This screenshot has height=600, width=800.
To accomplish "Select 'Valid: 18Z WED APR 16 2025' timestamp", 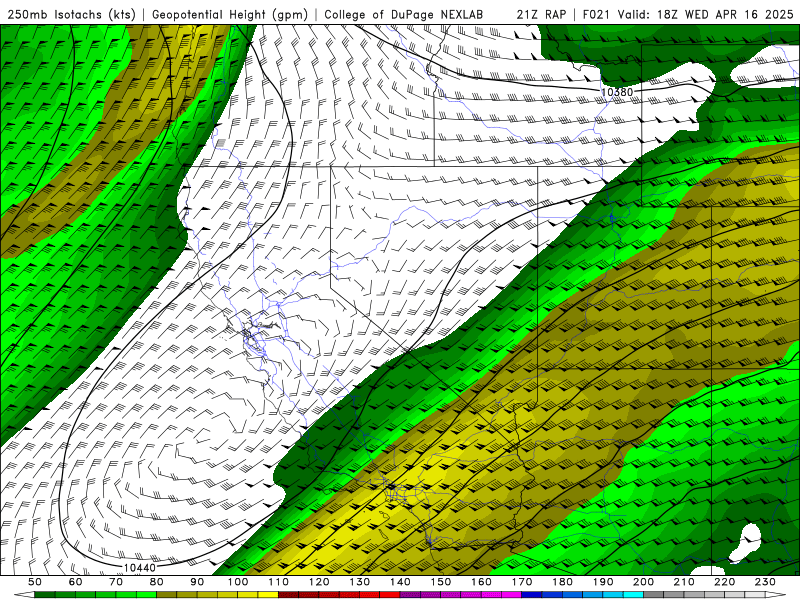I will (706, 15).
